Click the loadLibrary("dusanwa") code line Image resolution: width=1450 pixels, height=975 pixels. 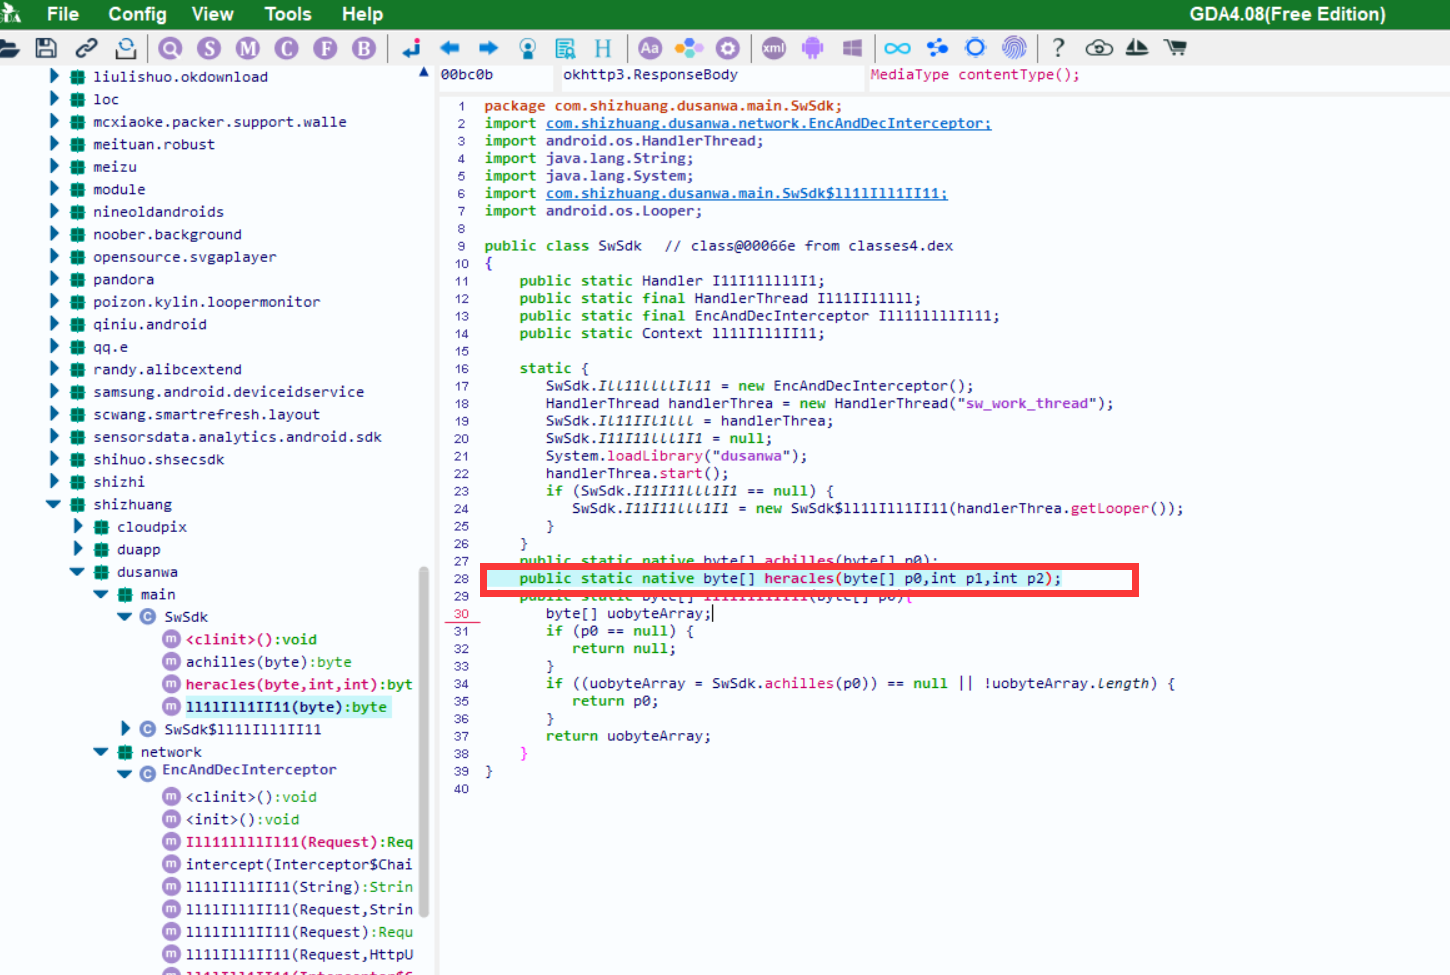coord(676,456)
